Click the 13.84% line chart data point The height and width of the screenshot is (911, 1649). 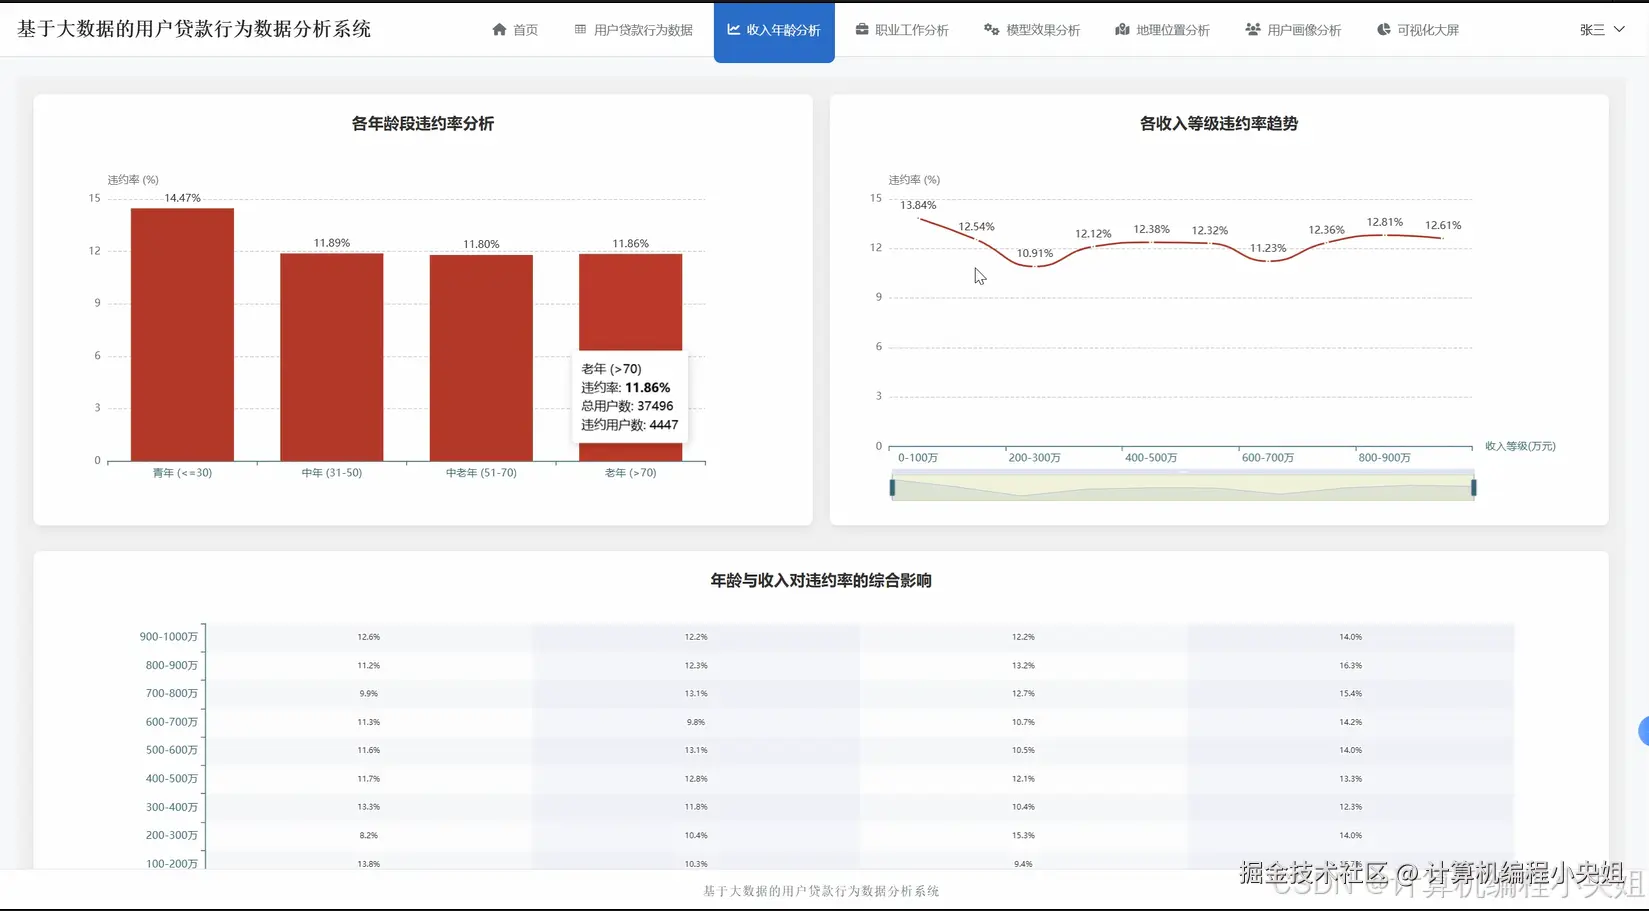tap(920, 218)
